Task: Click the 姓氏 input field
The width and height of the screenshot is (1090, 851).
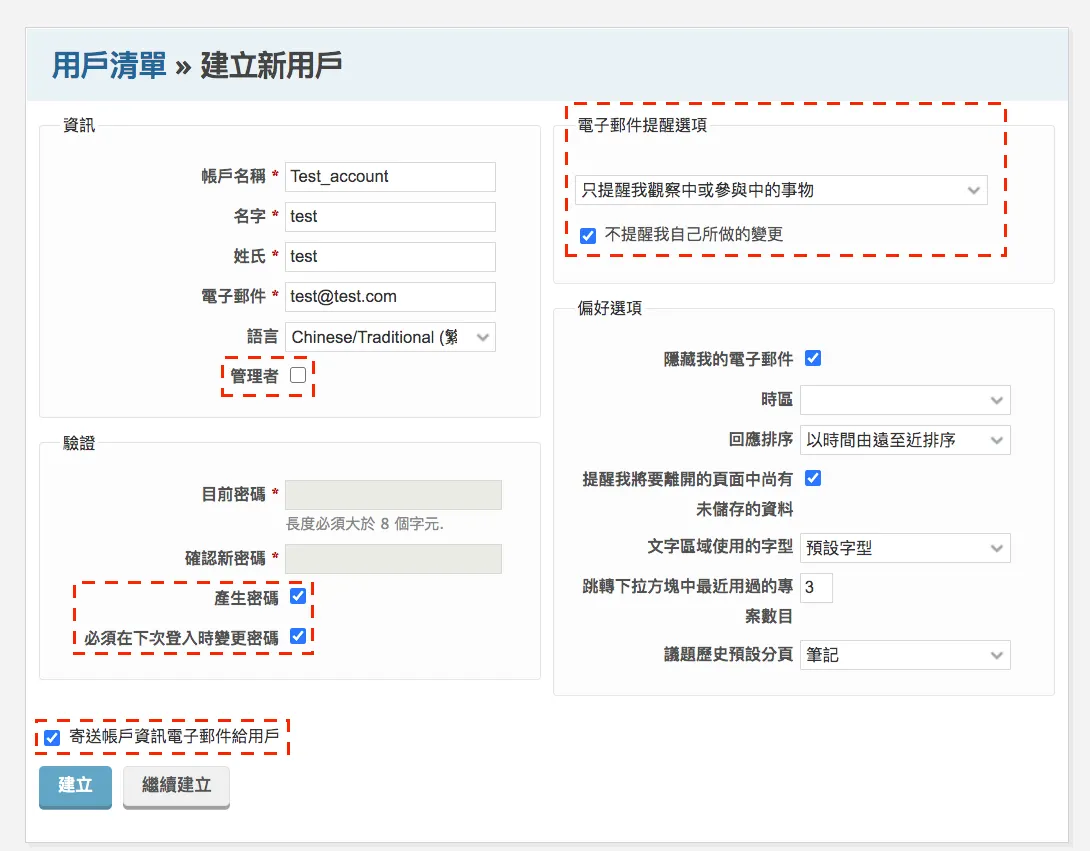Action: click(x=390, y=257)
